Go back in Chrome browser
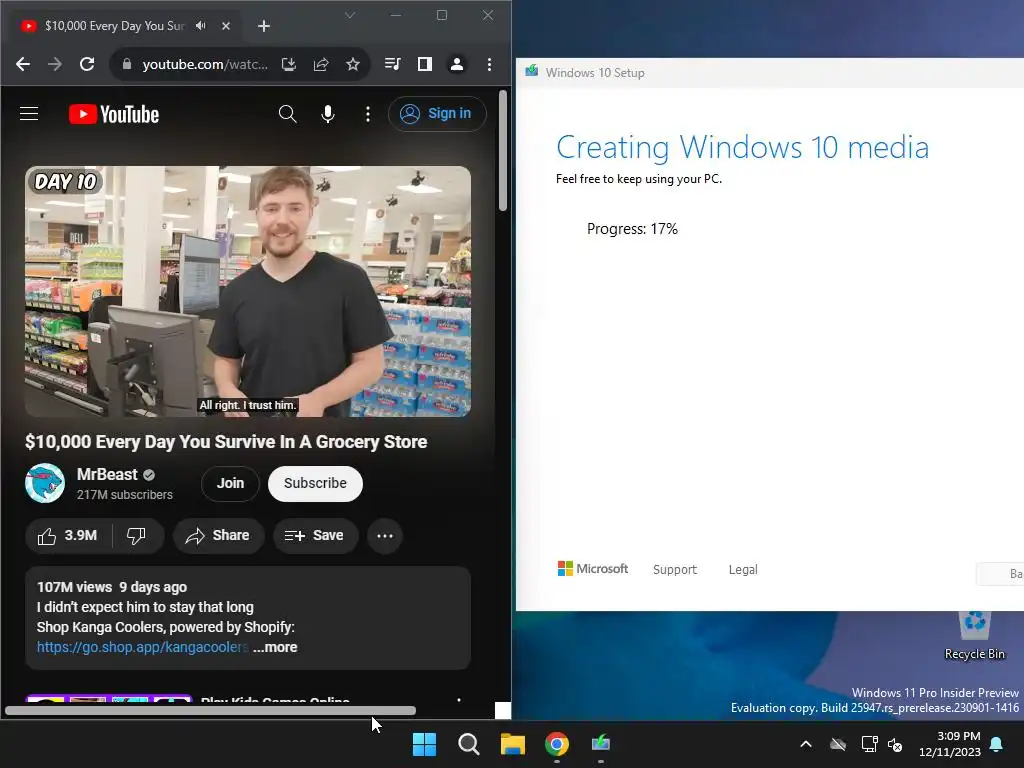Screen dimensions: 1024x768 [23, 64]
